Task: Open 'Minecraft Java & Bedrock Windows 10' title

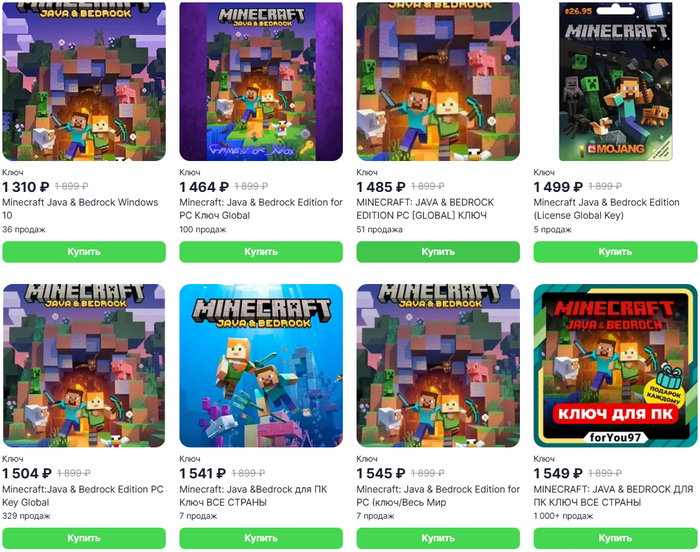Action: click(x=80, y=209)
